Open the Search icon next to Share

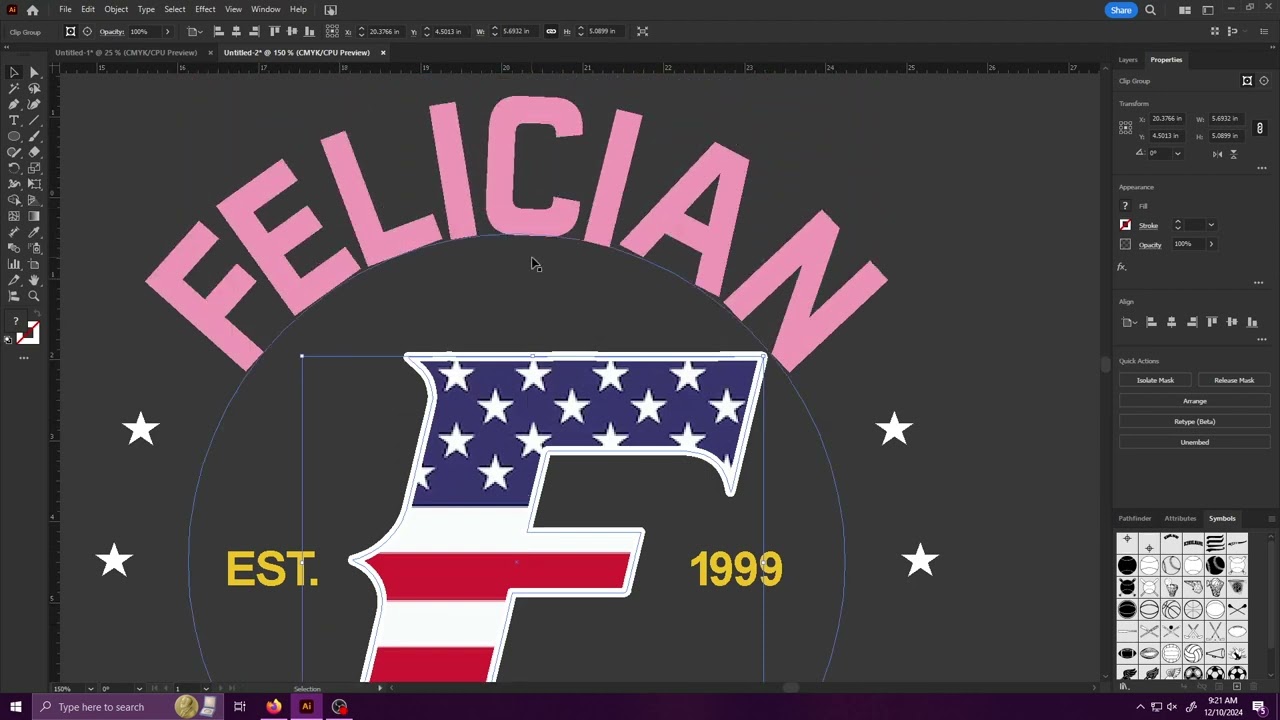(x=1150, y=10)
